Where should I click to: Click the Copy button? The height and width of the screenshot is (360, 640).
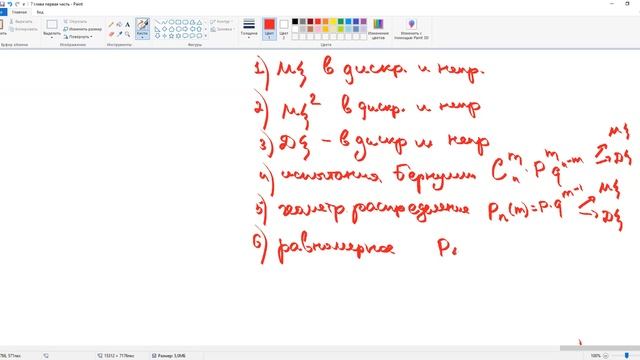(x=23, y=29)
